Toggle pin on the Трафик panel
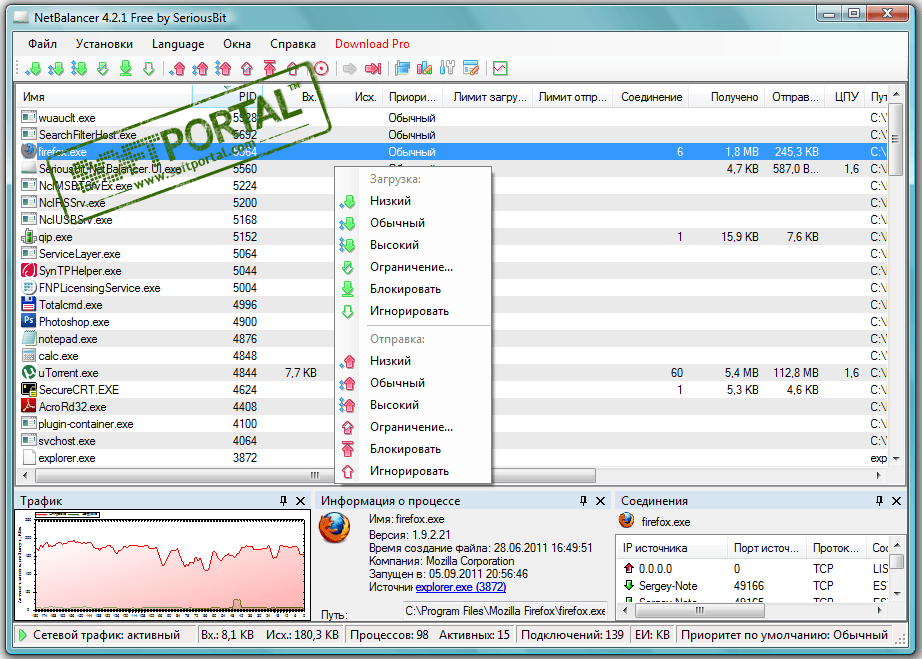922x659 pixels. (283, 501)
